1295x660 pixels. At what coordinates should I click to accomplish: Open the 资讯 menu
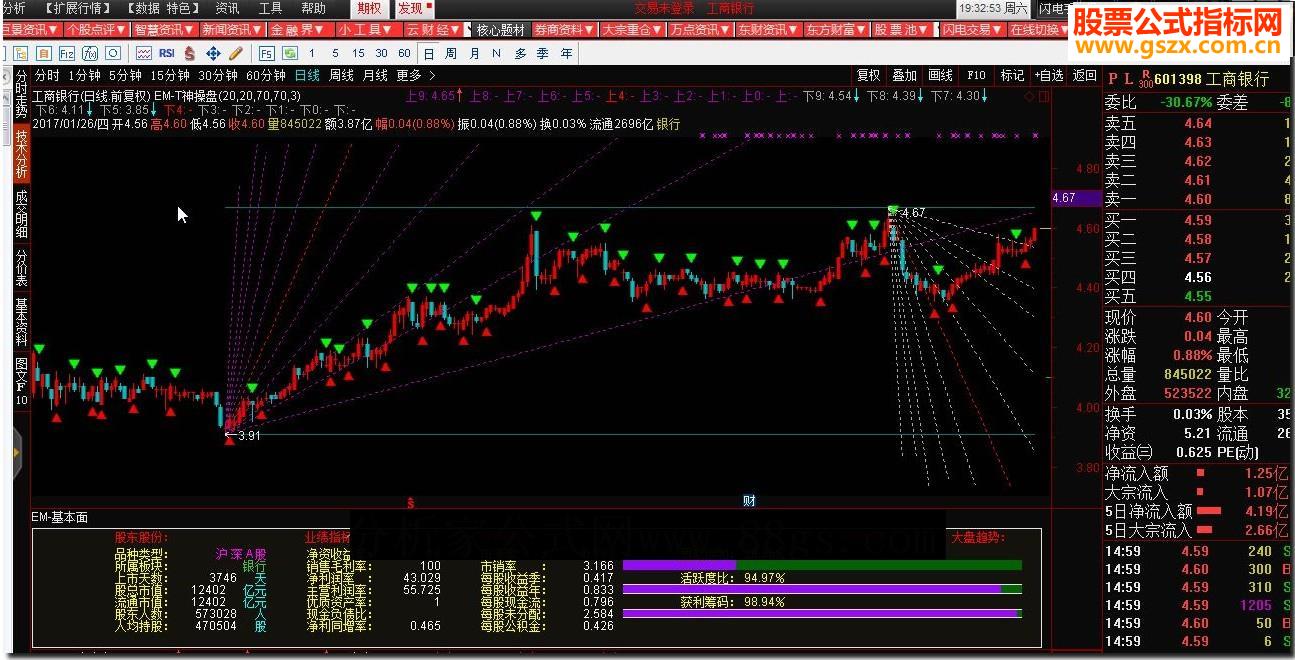click(227, 8)
